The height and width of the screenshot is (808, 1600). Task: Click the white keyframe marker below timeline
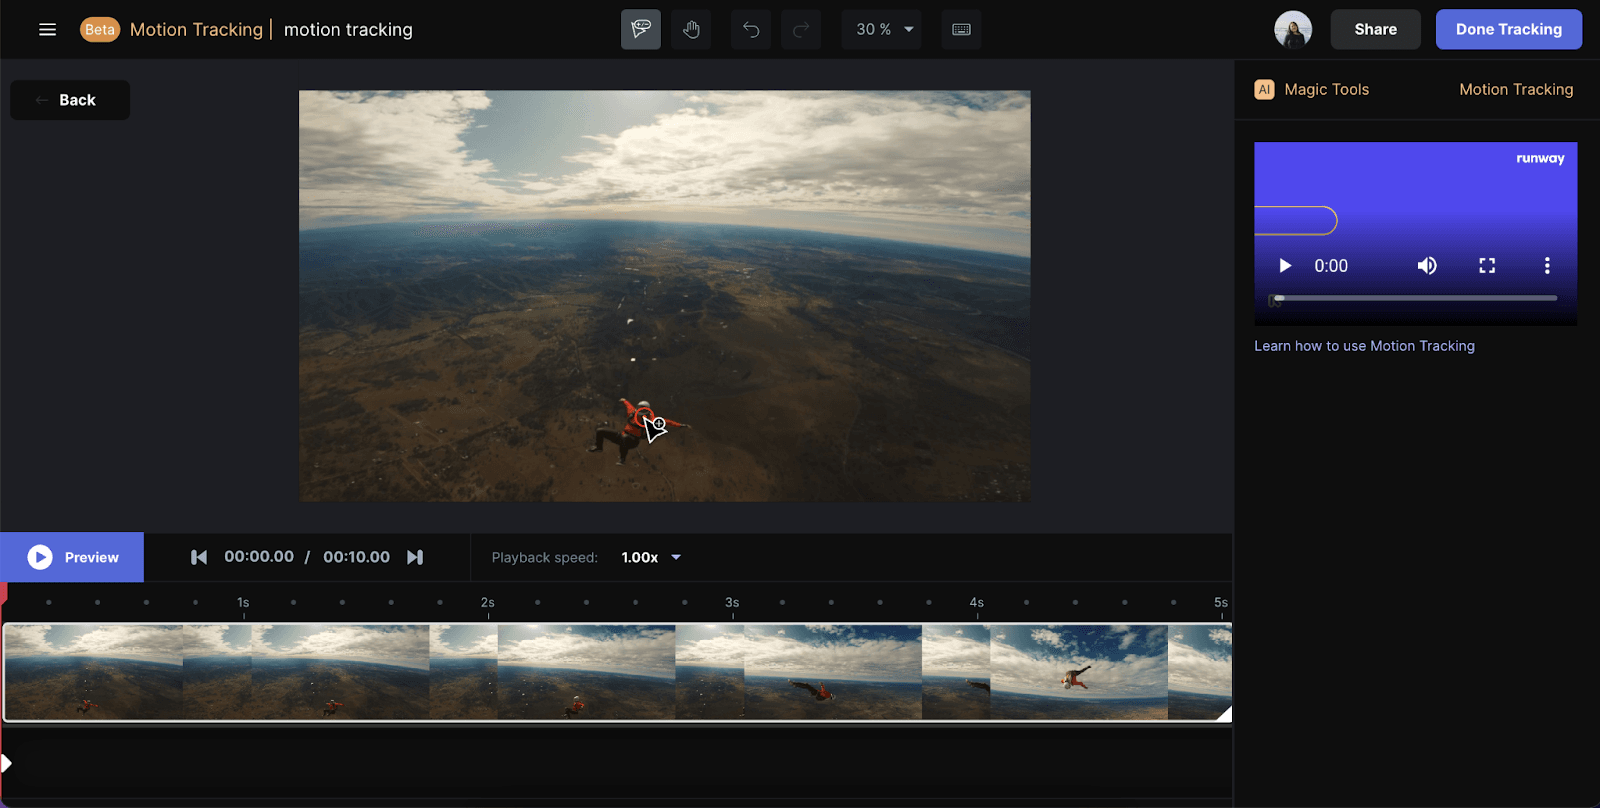[6, 764]
